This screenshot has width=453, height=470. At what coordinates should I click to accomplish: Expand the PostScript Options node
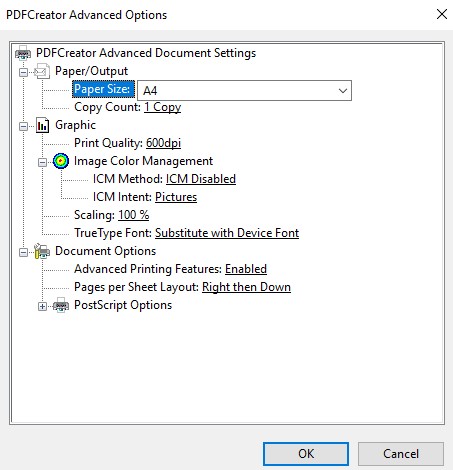pos(42,306)
